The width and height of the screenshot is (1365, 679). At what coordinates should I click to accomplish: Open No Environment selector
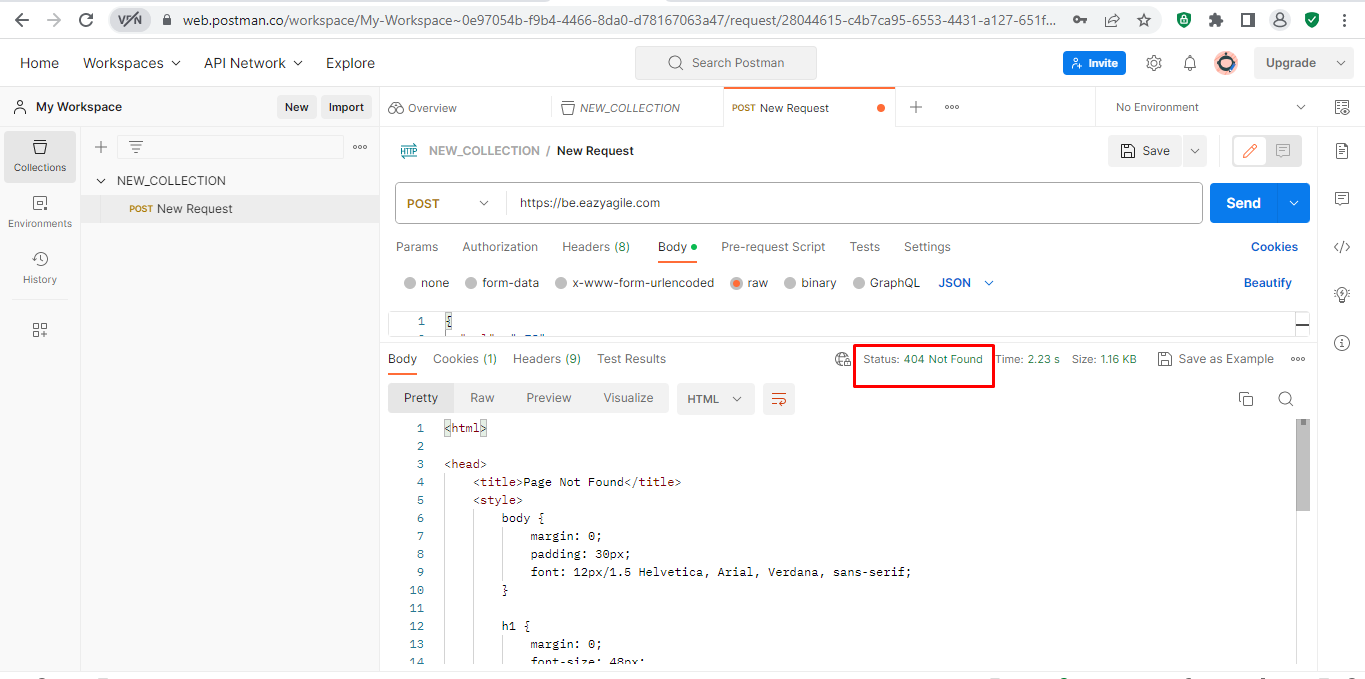[1210, 107]
